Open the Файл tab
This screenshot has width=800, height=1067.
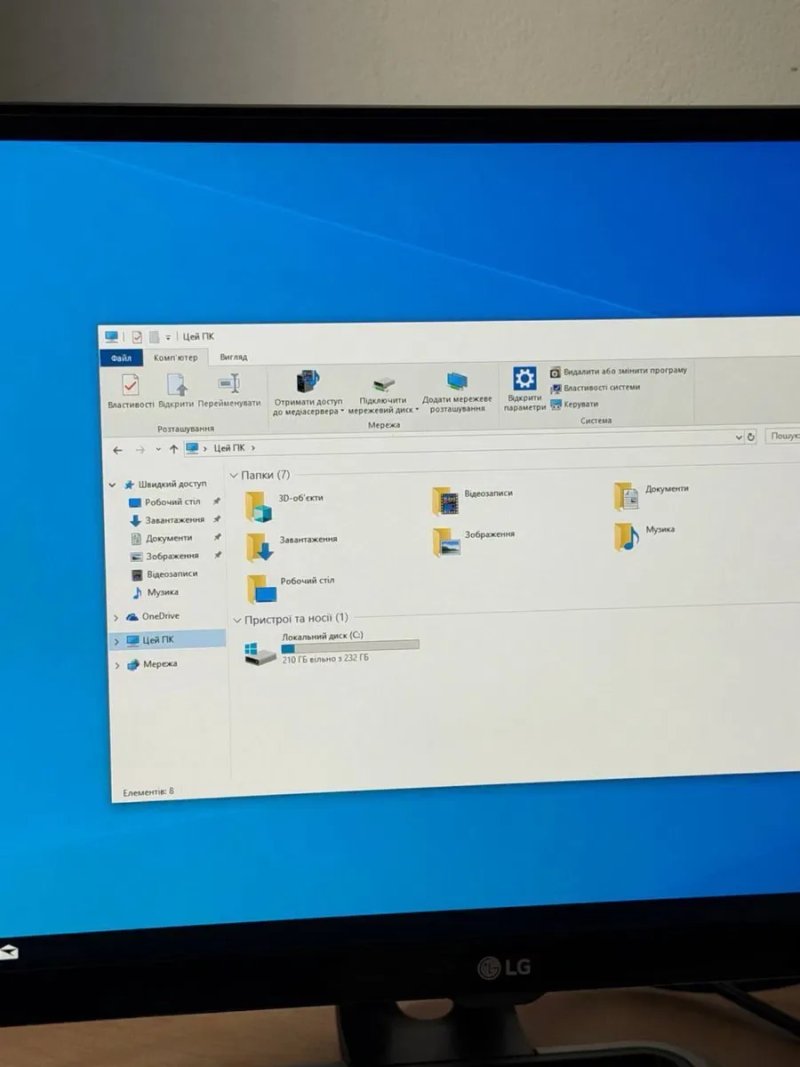pos(121,358)
